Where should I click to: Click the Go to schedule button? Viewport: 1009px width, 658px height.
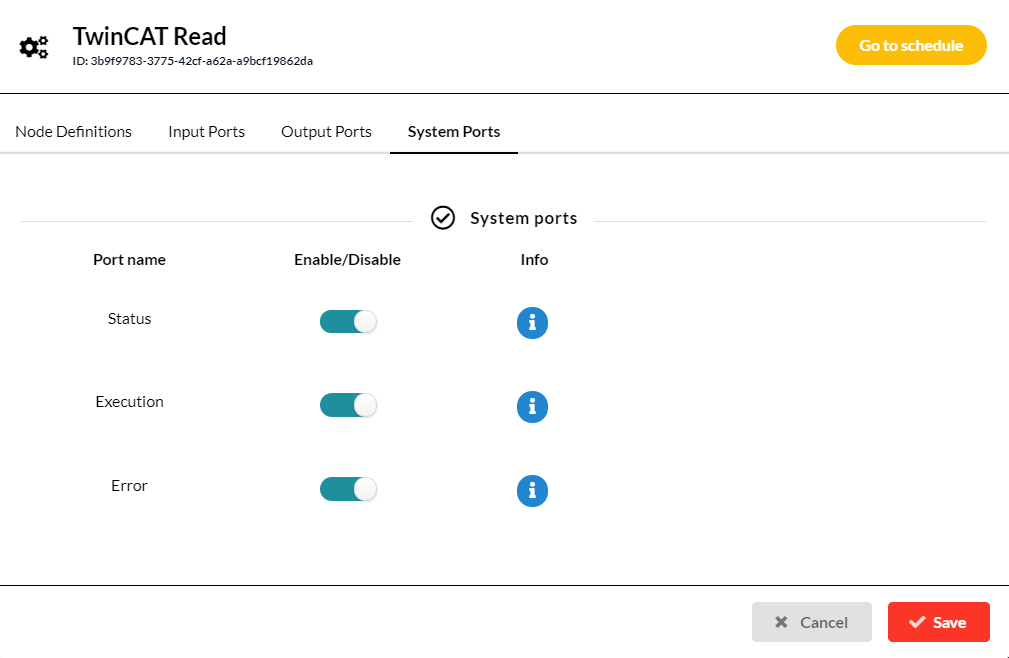click(911, 45)
